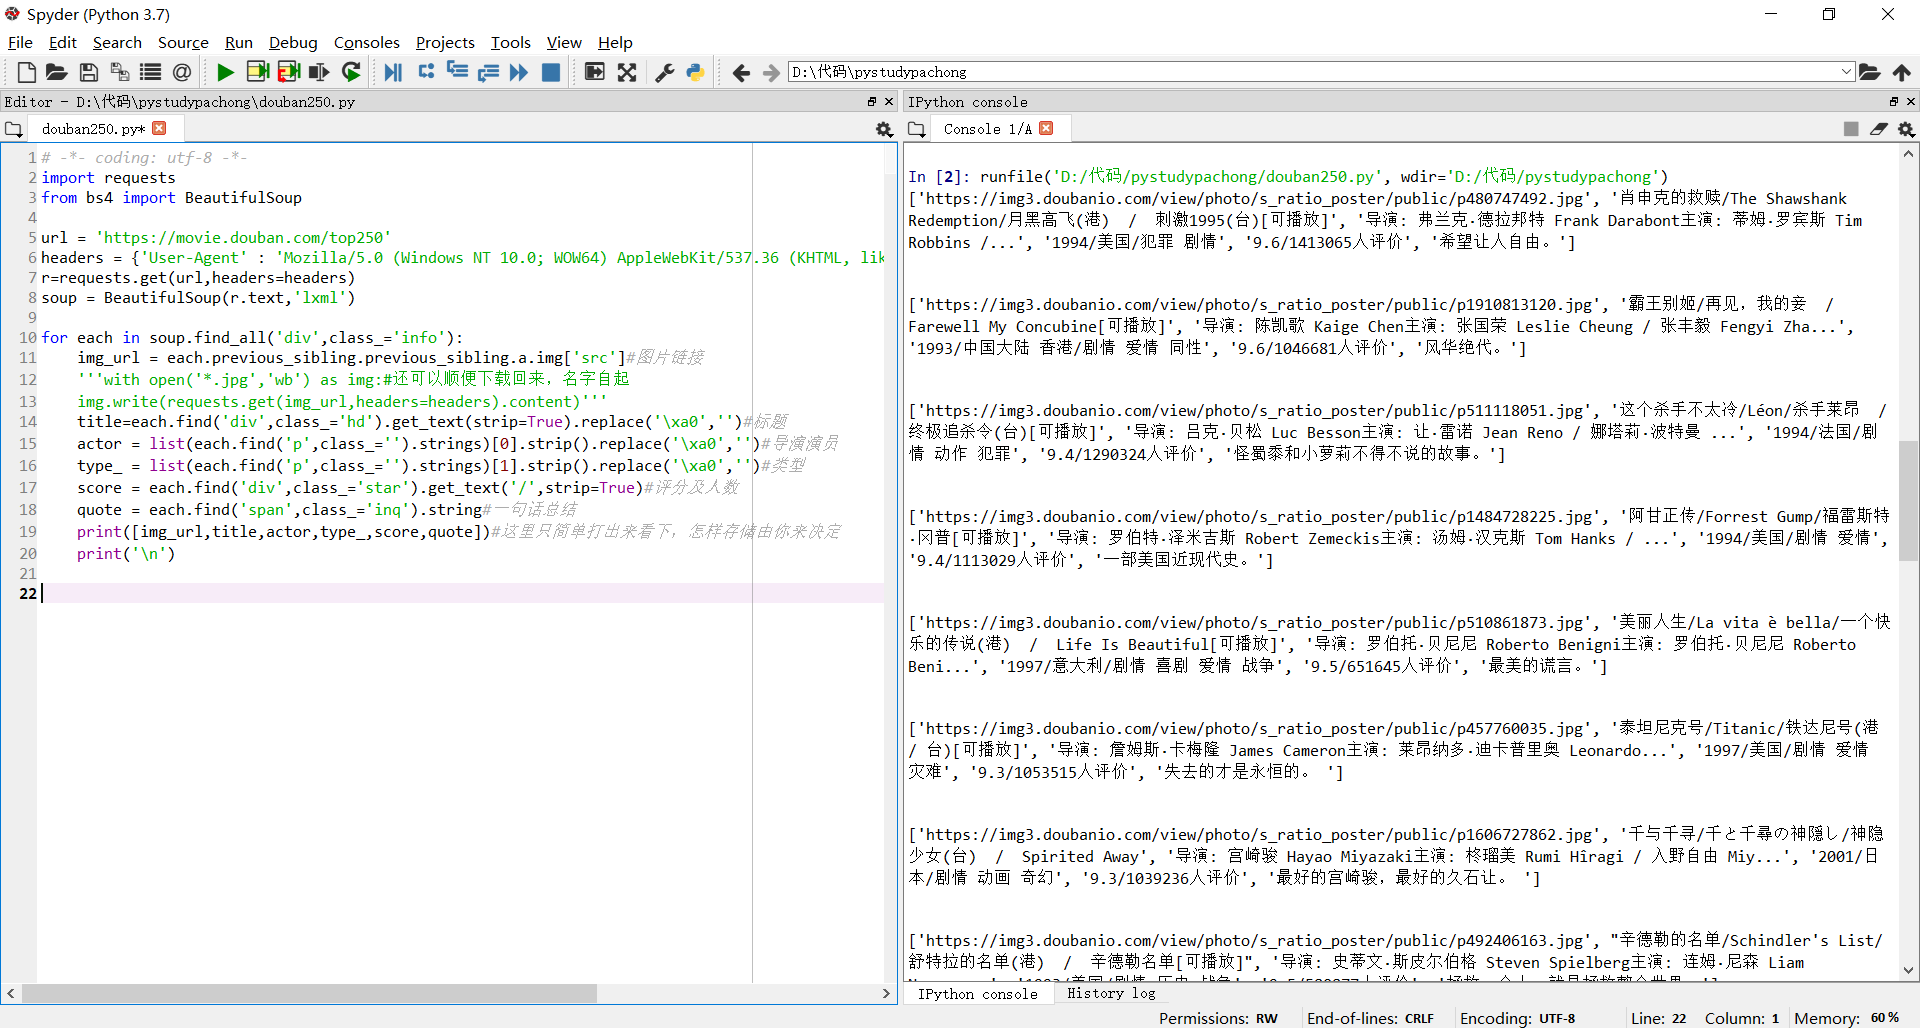1920x1028 pixels.
Task: Step into function in debugger
Action: coord(458,72)
